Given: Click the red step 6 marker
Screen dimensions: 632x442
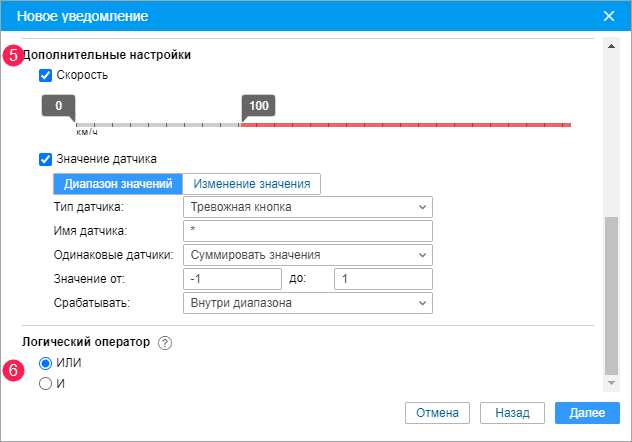Looking at the screenshot, I should [x=13, y=370].
